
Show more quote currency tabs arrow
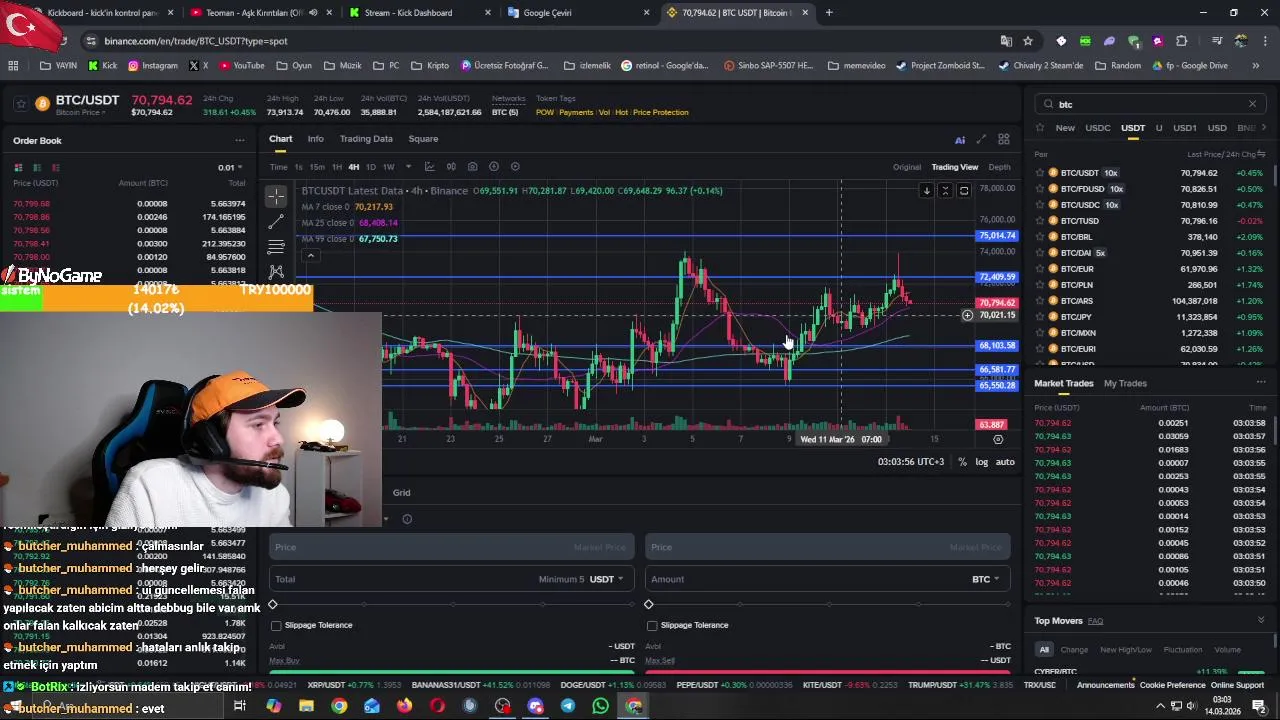pos(1264,128)
